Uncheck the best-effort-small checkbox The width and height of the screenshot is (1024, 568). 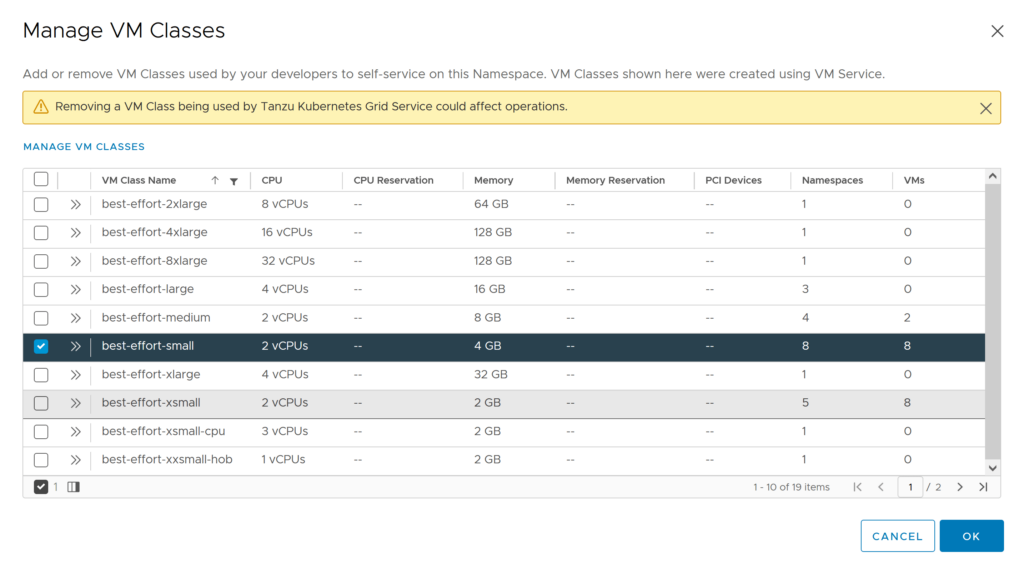coord(41,346)
